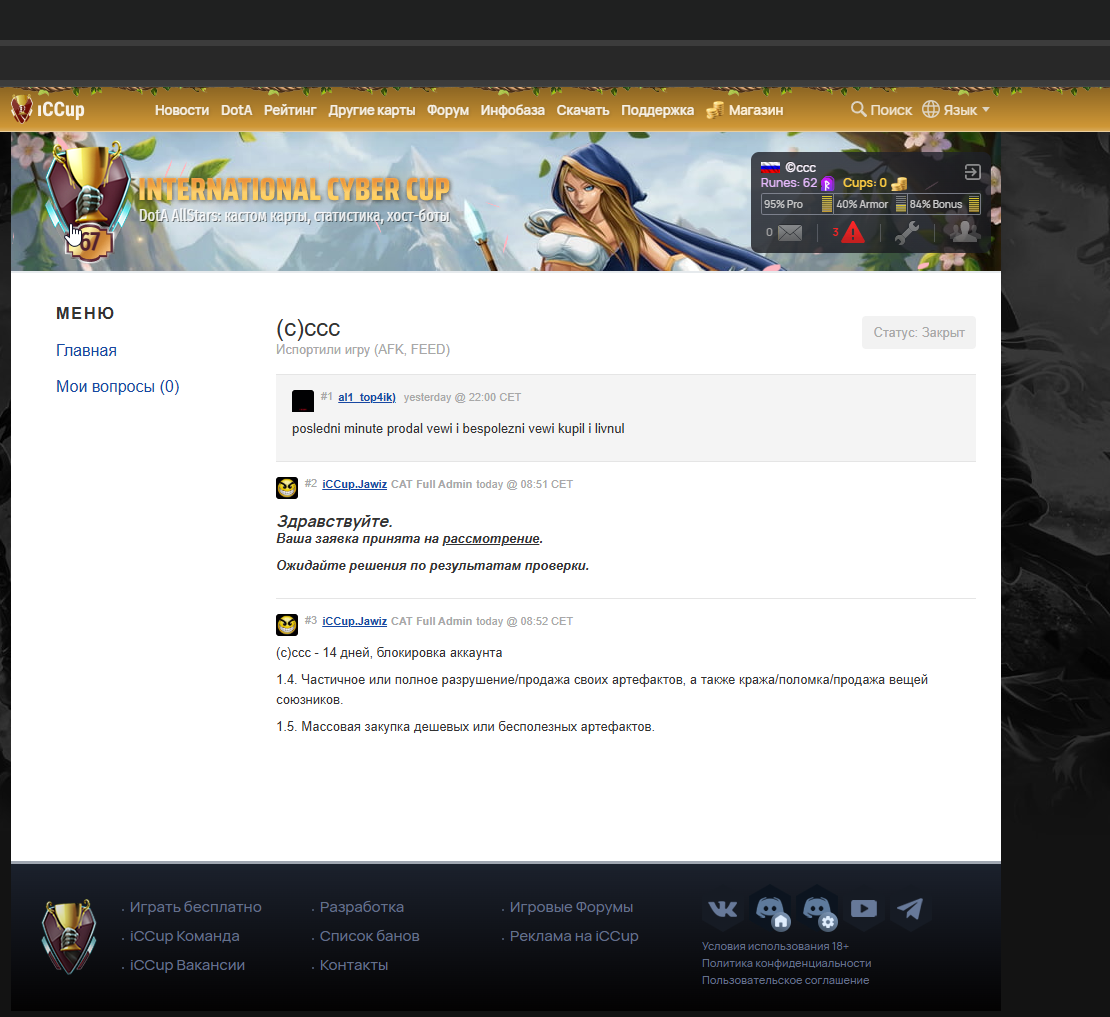The width and height of the screenshot is (1110, 1017).
Task: Open Мои вопросы (0)
Action: click(x=118, y=386)
